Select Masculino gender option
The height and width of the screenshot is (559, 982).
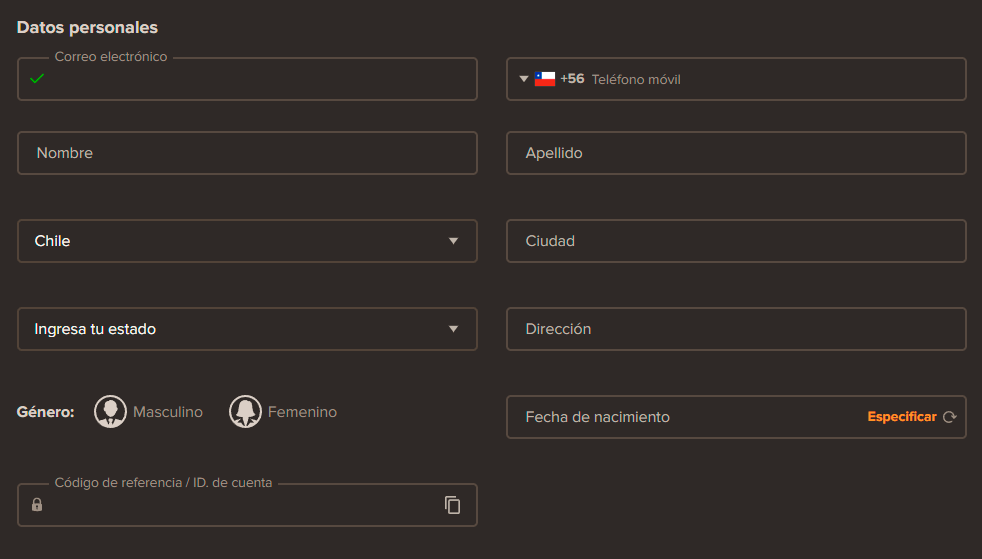pos(167,412)
